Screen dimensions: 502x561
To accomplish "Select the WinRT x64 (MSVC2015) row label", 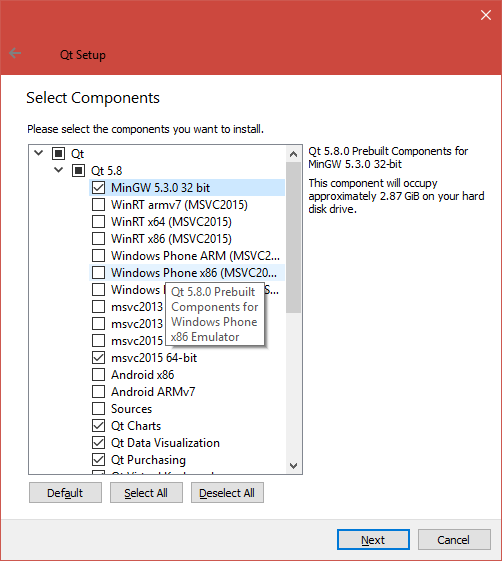I will point(171,222).
